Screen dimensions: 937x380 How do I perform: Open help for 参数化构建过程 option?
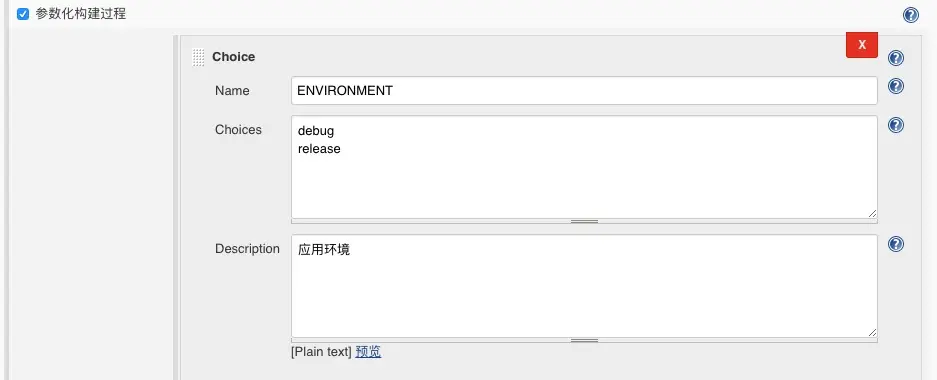coord(911,15)
